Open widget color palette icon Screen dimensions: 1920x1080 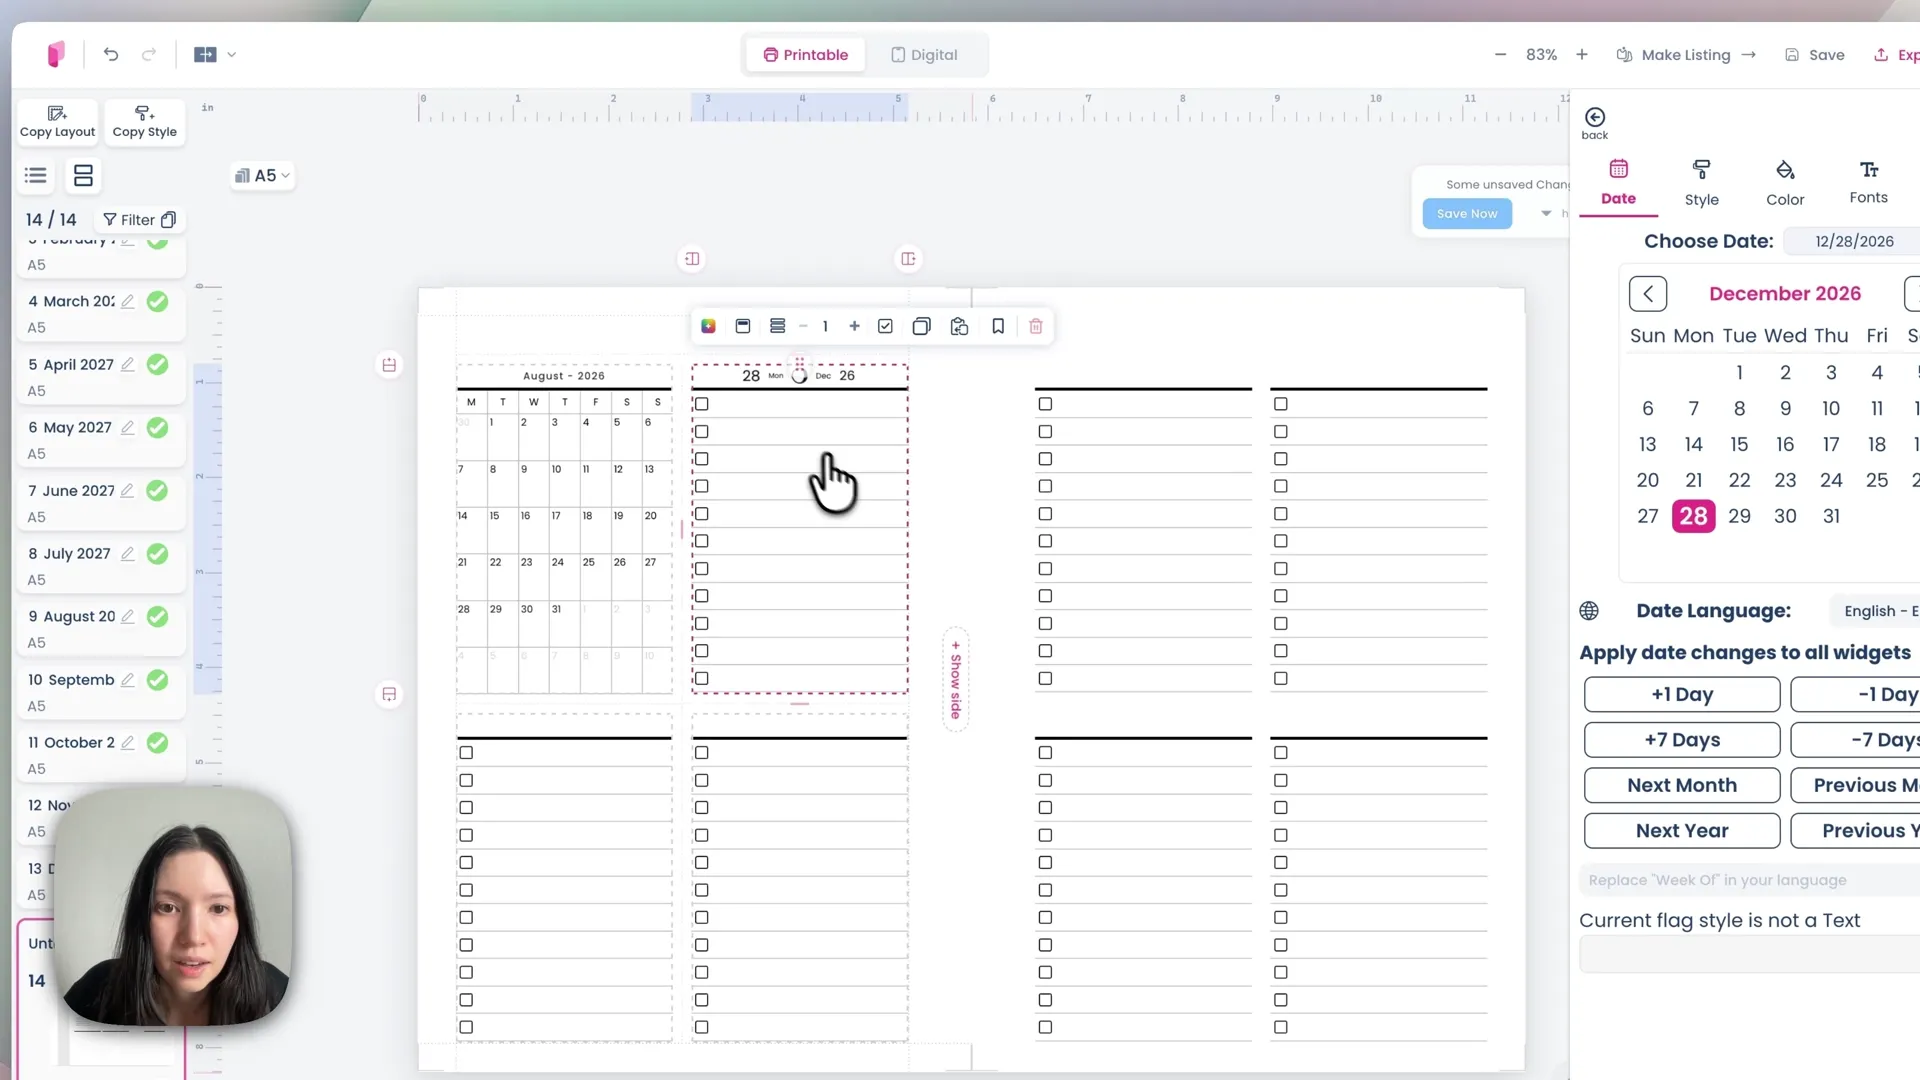(x=708, y=326)
